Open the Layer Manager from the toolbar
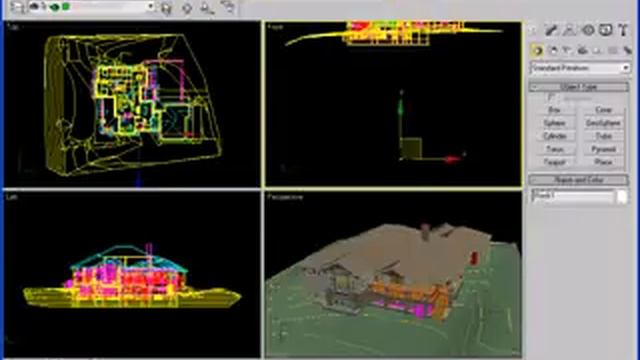The height and width of the screenshot is (360, 640). point(17,7)
